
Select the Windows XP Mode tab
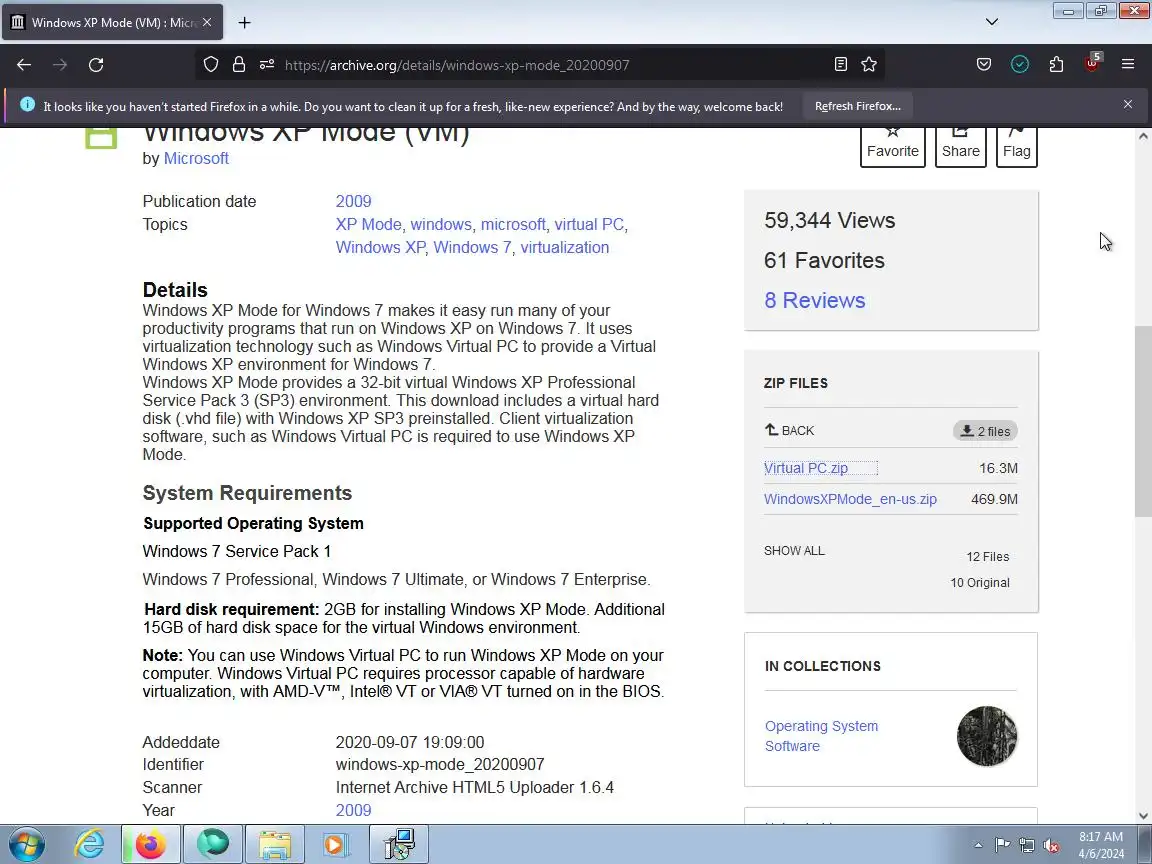112,23
